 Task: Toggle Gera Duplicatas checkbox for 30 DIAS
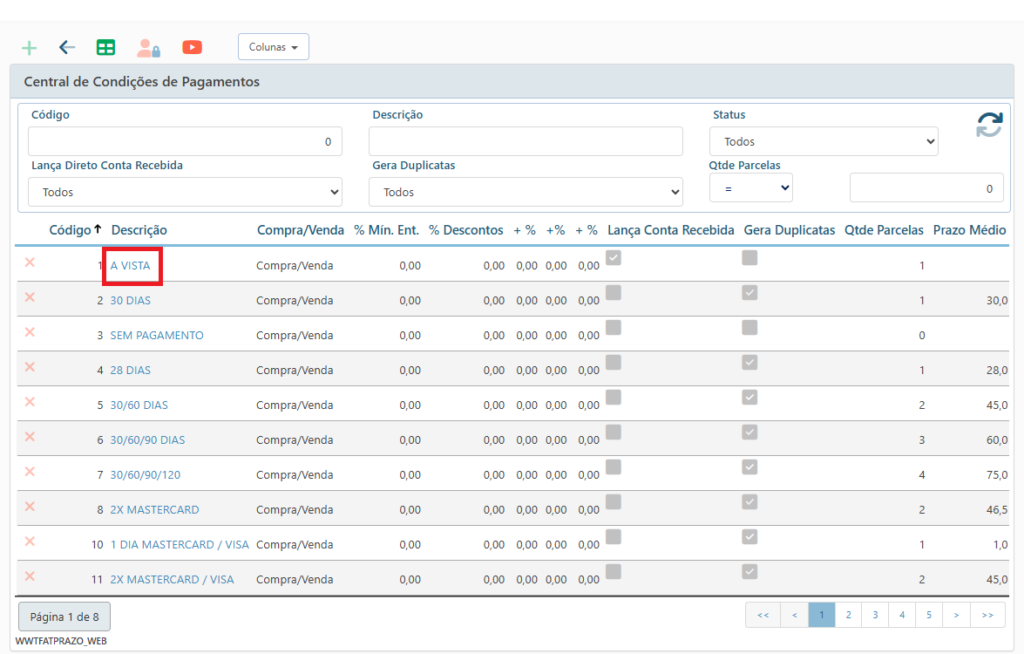(750, 292)
